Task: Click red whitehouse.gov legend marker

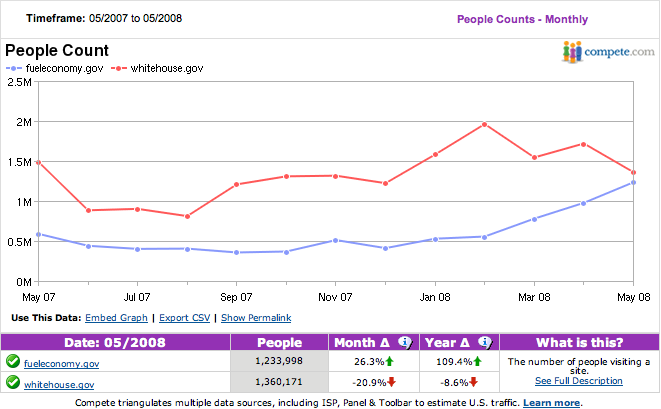Action: point(119,68)
